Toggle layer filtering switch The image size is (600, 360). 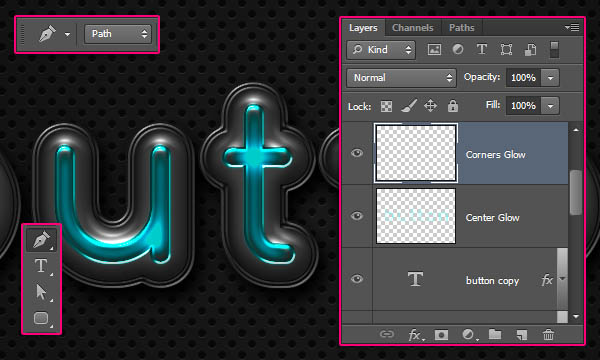click(554, 50)
